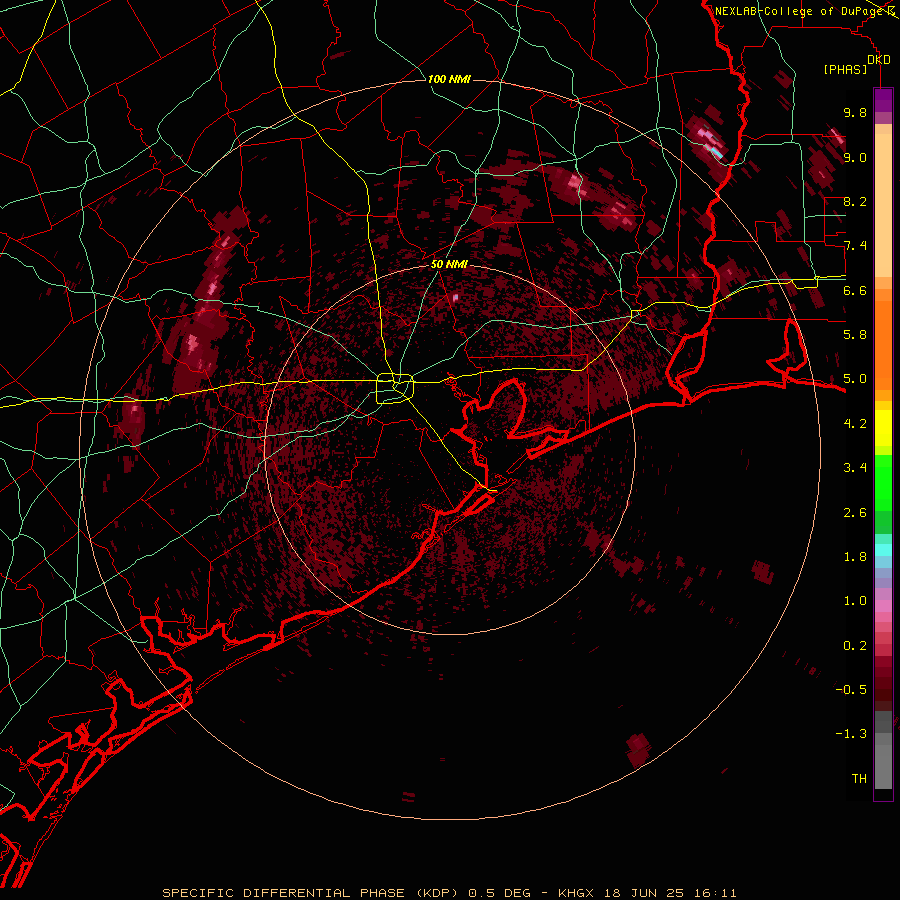Click the 6.6 value on the color scale
900x900 pixels.
click(855, 290)
